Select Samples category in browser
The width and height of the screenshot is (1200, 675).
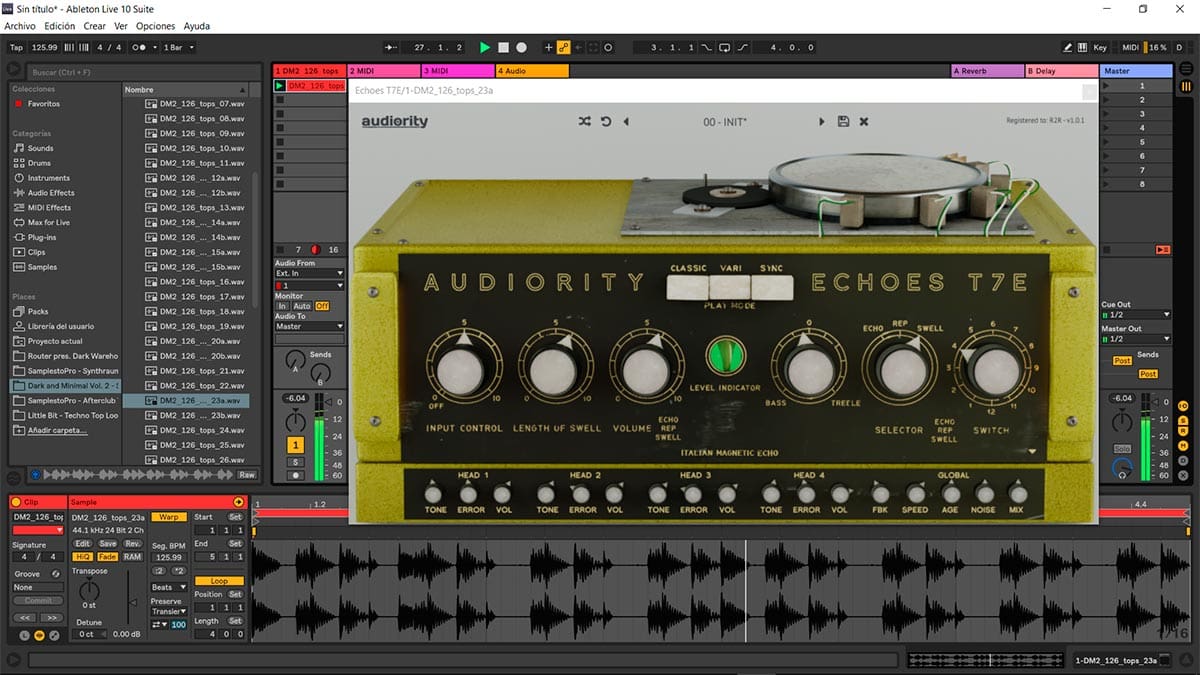coord(42,267)
